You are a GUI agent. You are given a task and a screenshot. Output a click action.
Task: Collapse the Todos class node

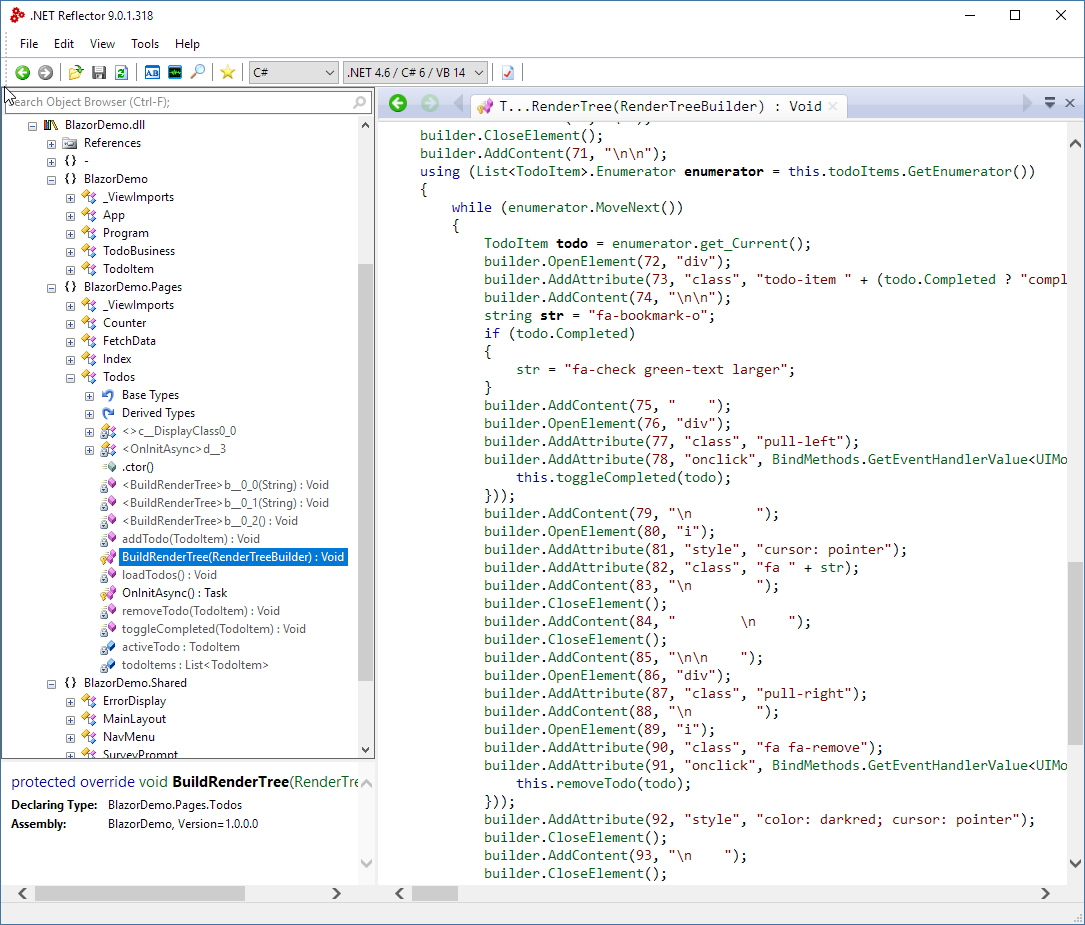pyautogui.click(x=68, y=376)
